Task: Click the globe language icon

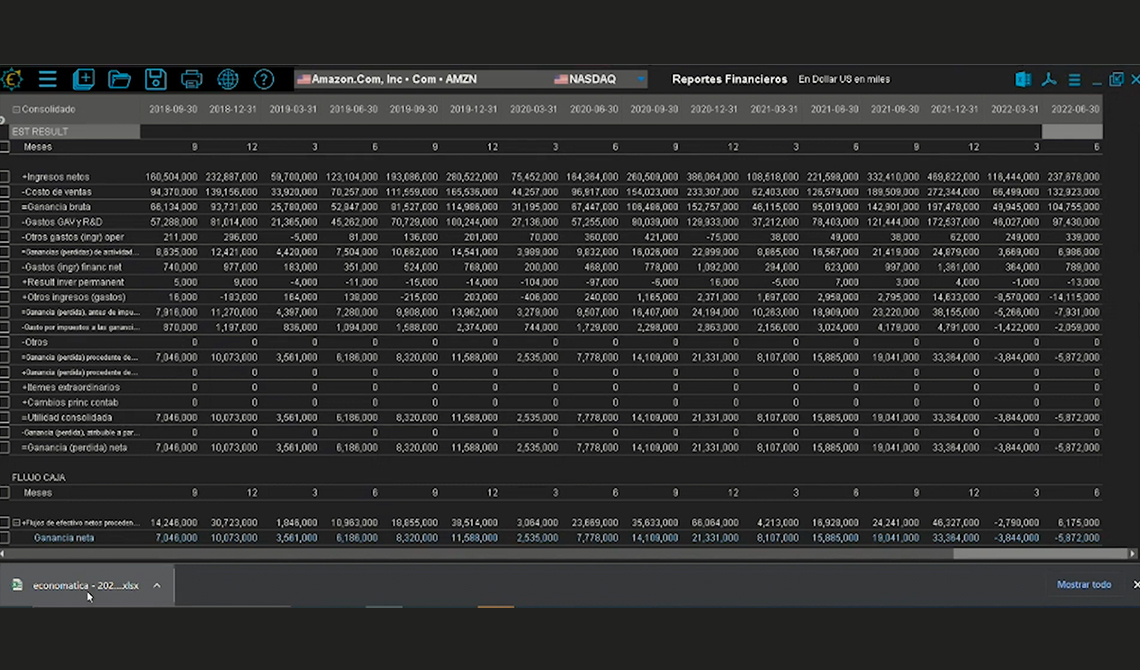Action: click(228, 79)
